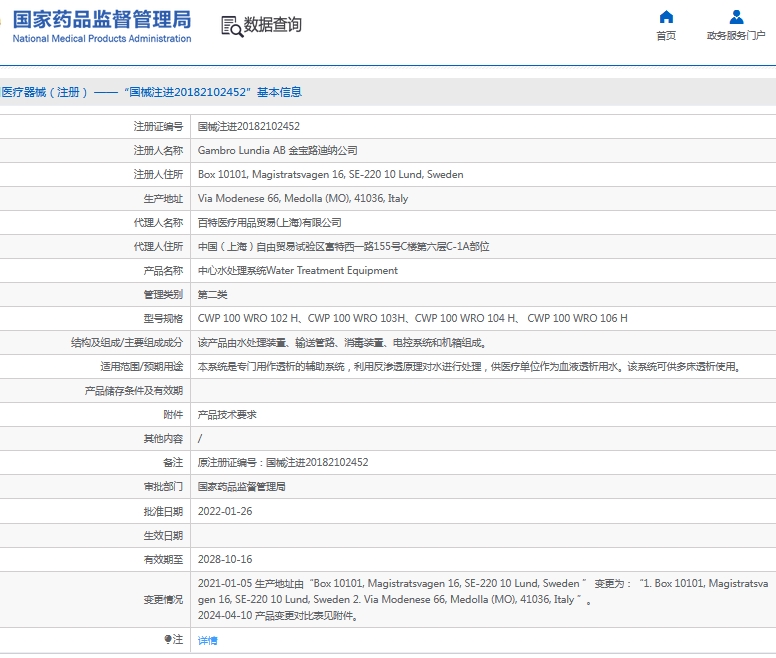Viewport: 776px width, 658px height.
Task: Click the data query magnifier icon
Action: pyautogui.click(x=232, y=26)
